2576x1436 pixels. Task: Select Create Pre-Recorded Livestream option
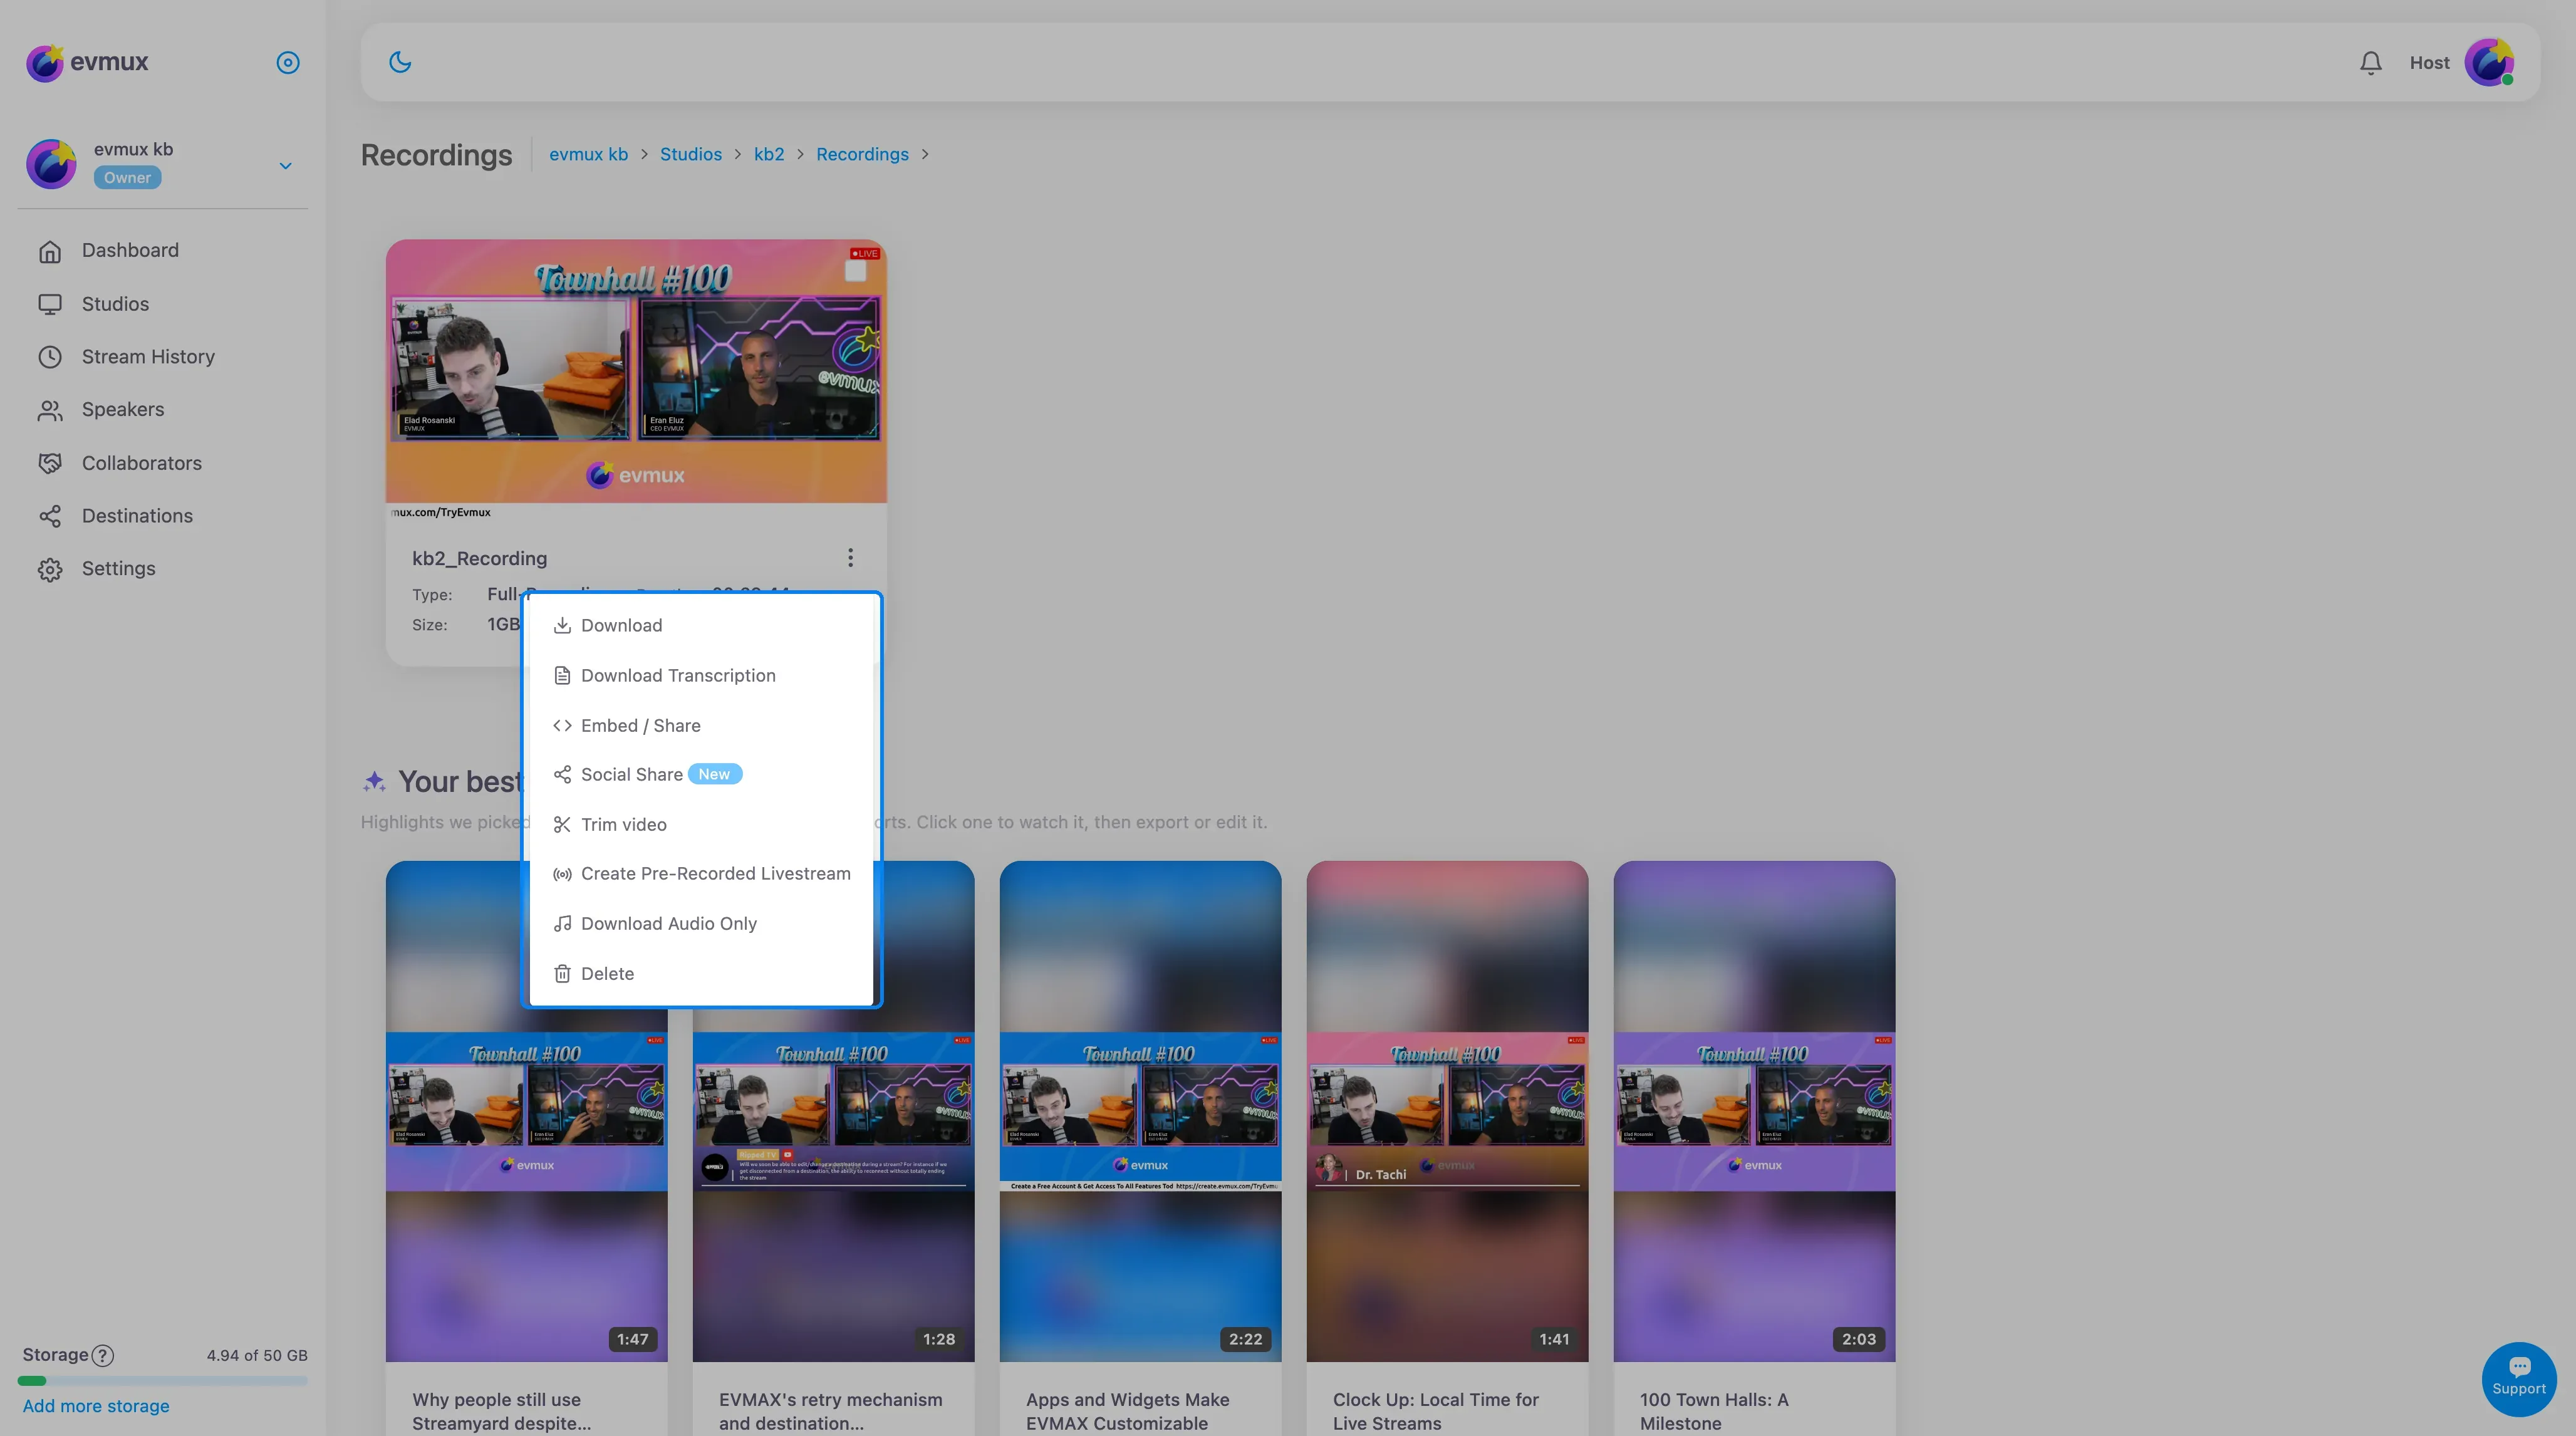click(x=701, y=874)
